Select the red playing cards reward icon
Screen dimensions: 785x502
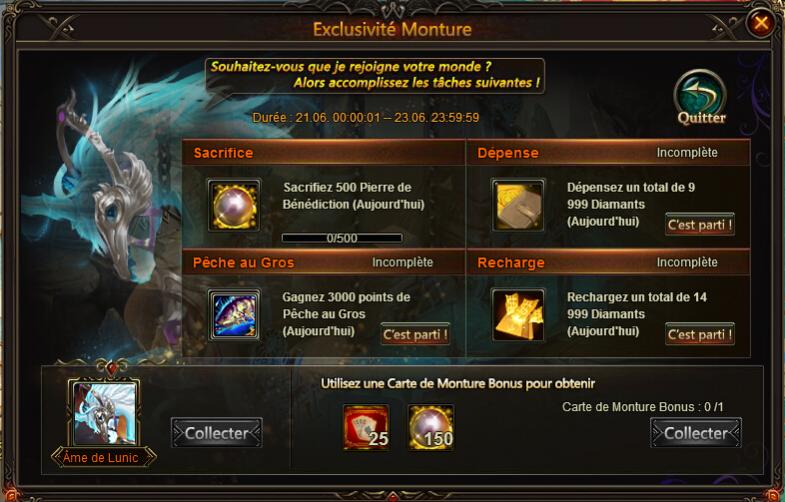366,427
